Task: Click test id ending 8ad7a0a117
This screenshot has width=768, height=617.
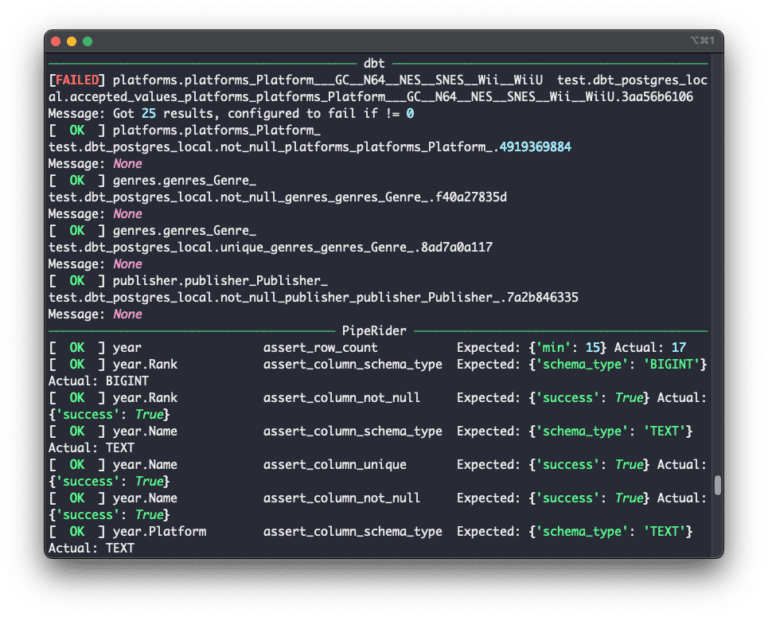Action: [x=270, y=247]
